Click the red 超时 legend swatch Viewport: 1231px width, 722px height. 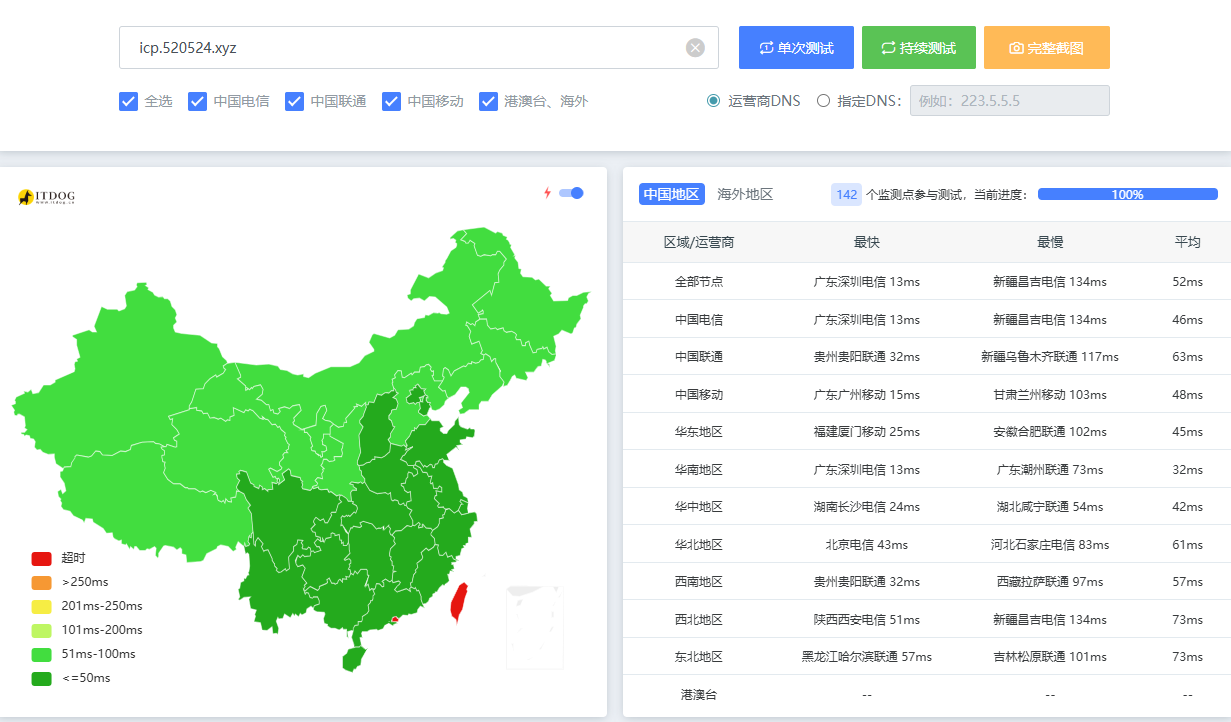click(x=41, y=558)
